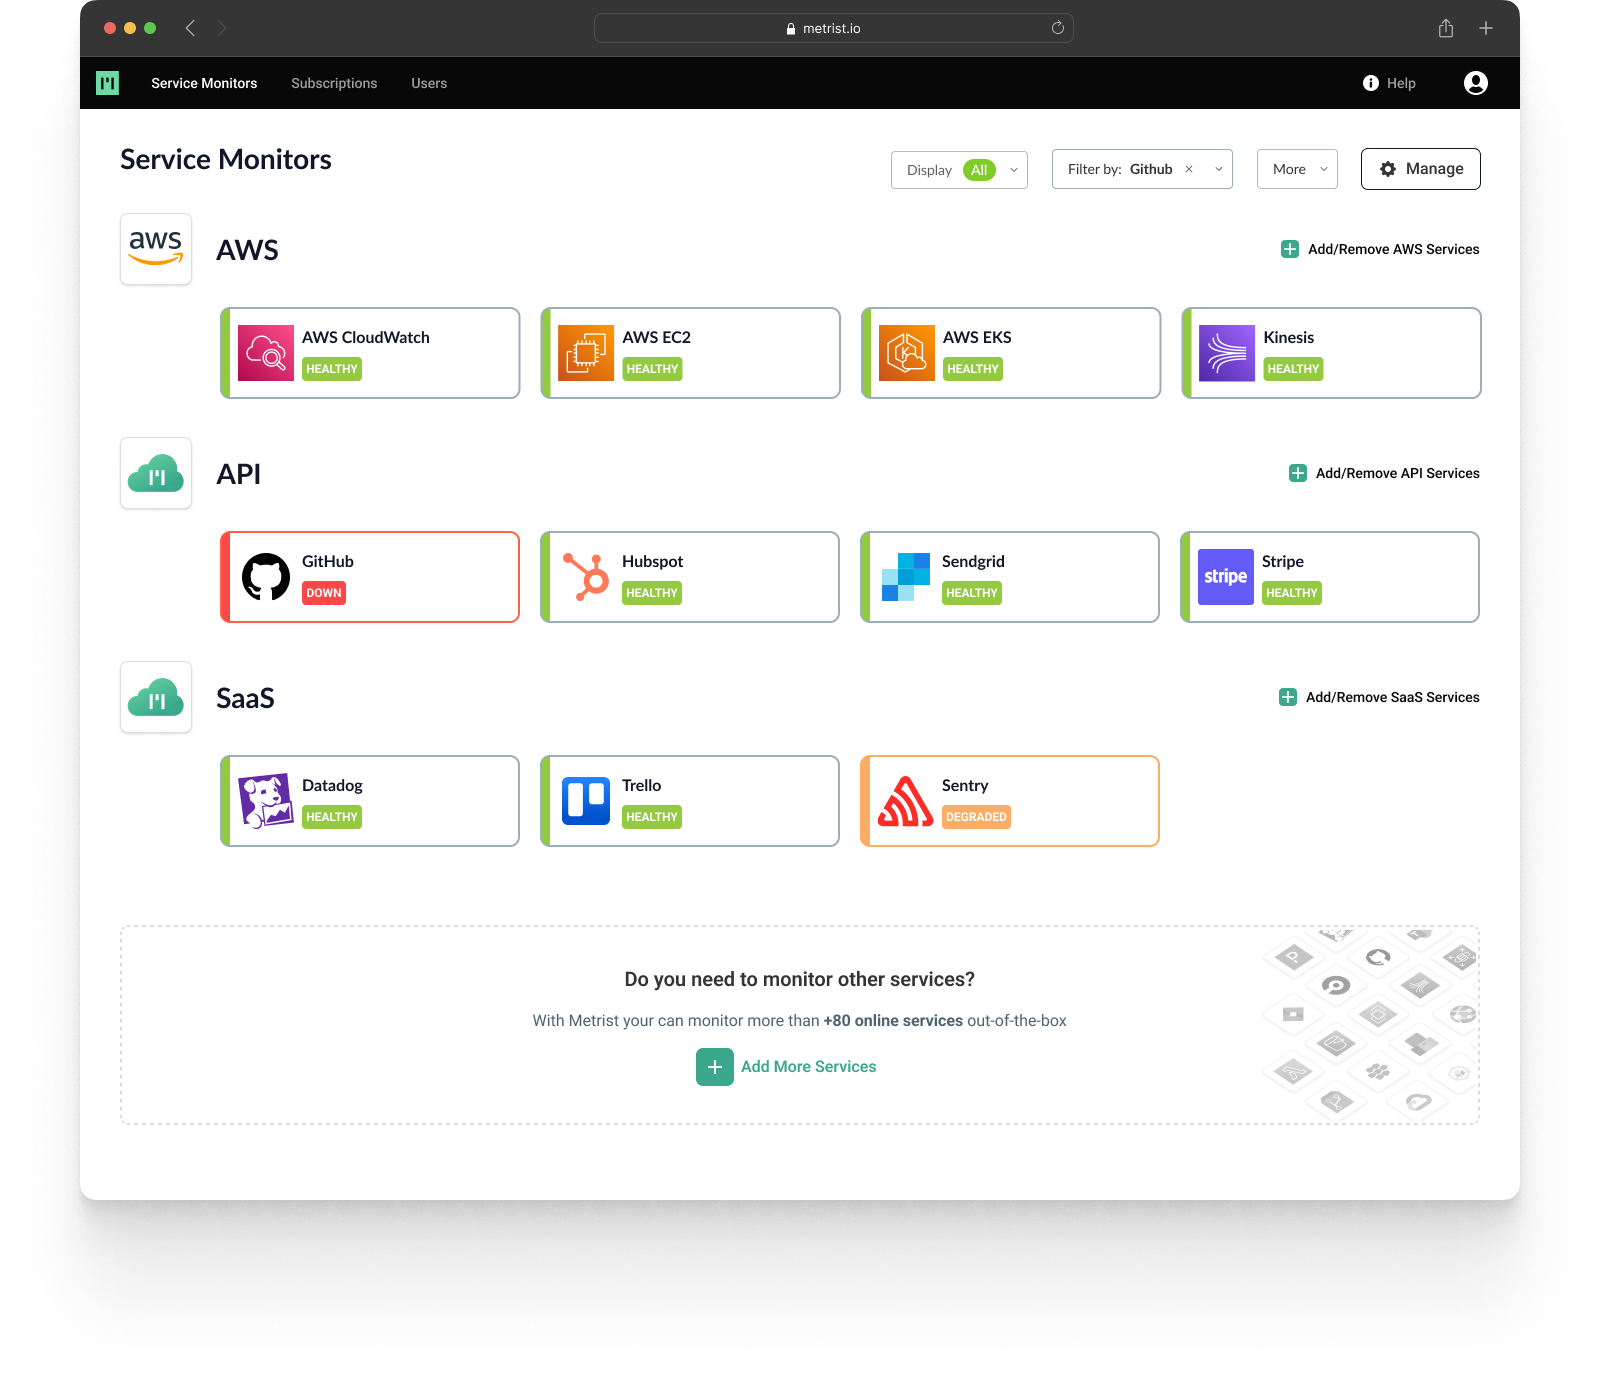Click Add More Services link
Screen dimensions: 1600x1380
(x=808, y=1067)
